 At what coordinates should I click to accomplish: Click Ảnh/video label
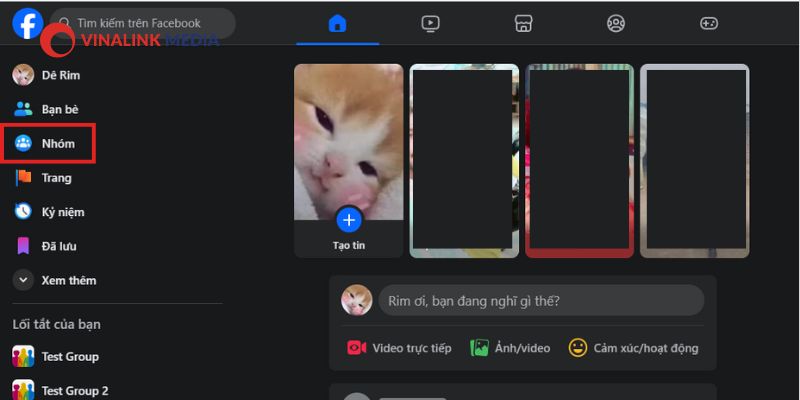tap(522, 348)
